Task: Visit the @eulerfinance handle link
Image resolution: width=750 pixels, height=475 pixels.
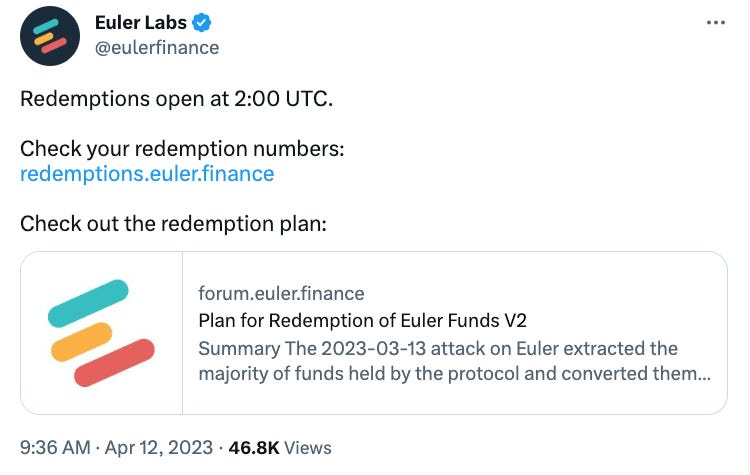Action: pyautogui.click(x=157, y=48)
